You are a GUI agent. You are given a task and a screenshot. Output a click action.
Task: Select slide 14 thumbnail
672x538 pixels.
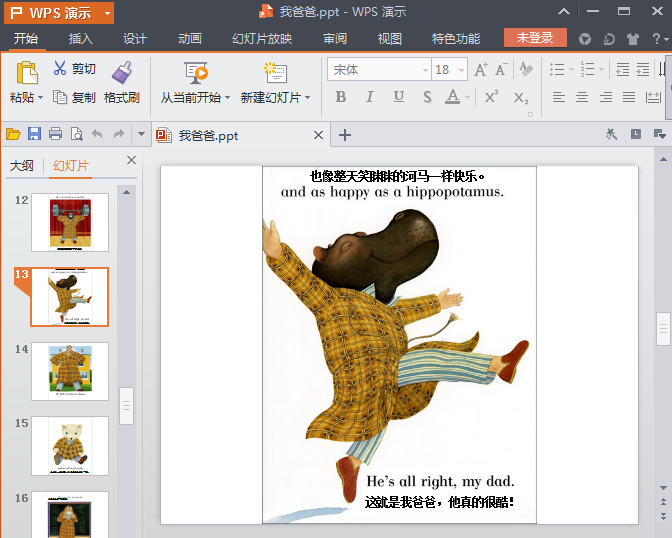pos(69,371)
